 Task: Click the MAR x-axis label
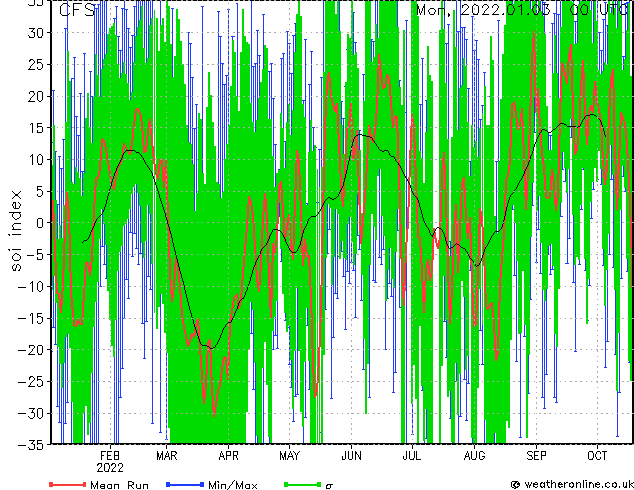167,456
